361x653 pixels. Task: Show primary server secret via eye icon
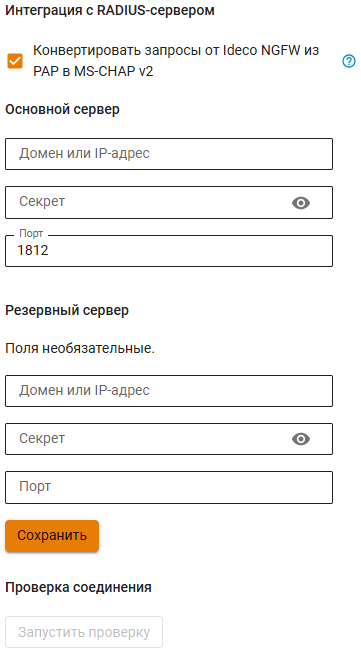click(x=301, y=203)
